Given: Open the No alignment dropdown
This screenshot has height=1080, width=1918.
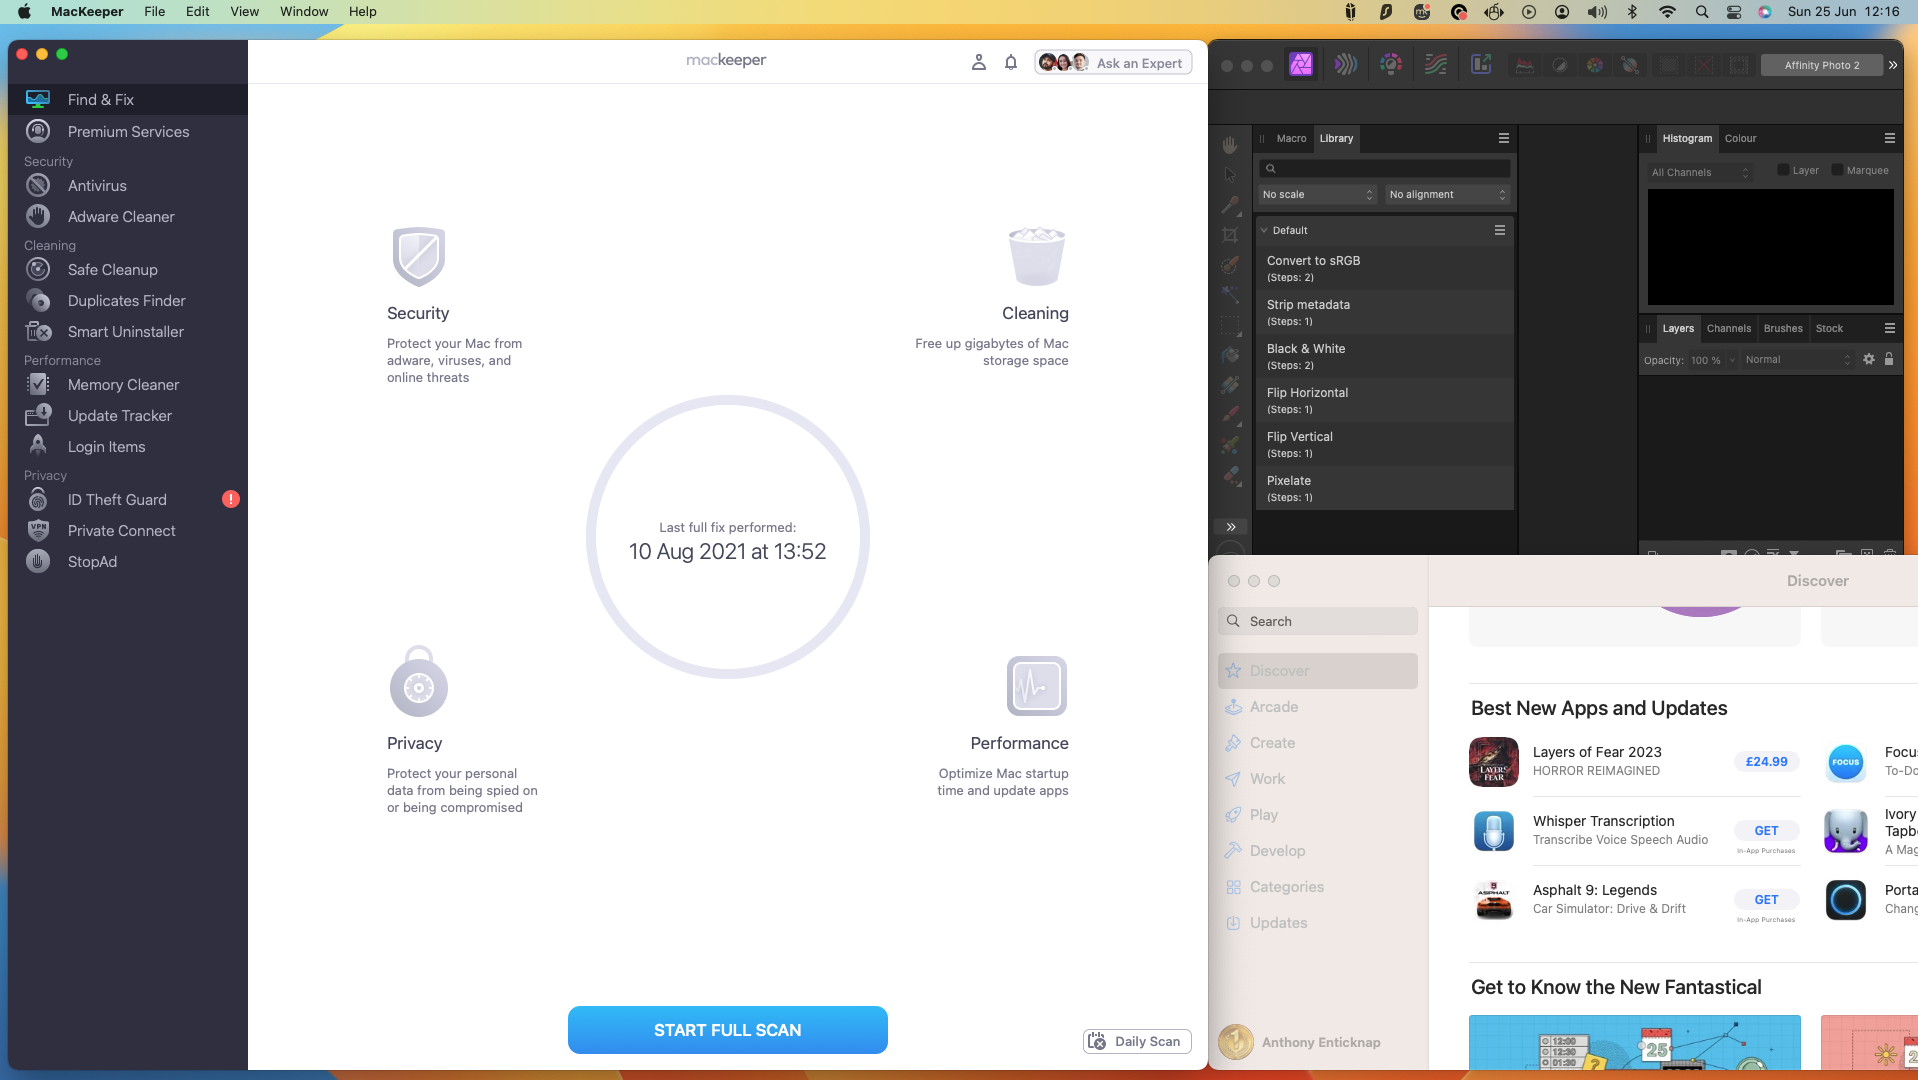Looking at the screenshot, I should click(1447, 195).
